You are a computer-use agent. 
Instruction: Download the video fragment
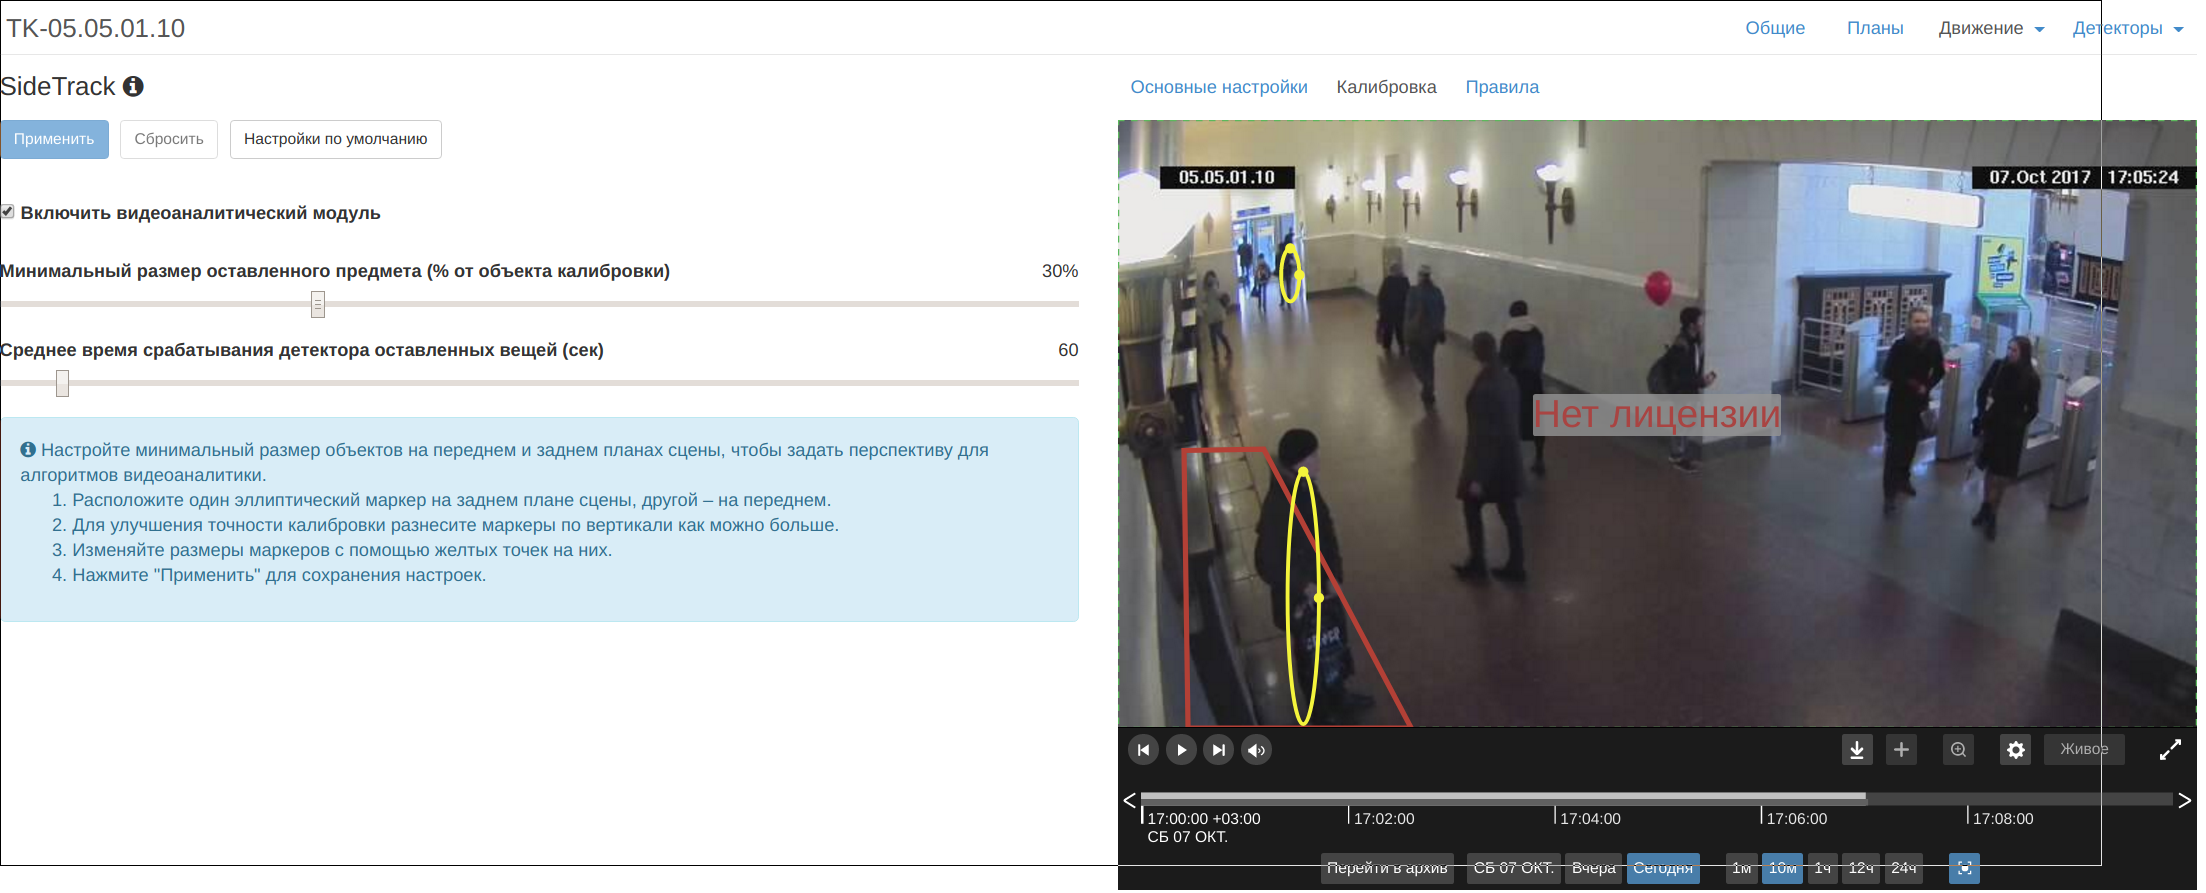(1857, 750)
